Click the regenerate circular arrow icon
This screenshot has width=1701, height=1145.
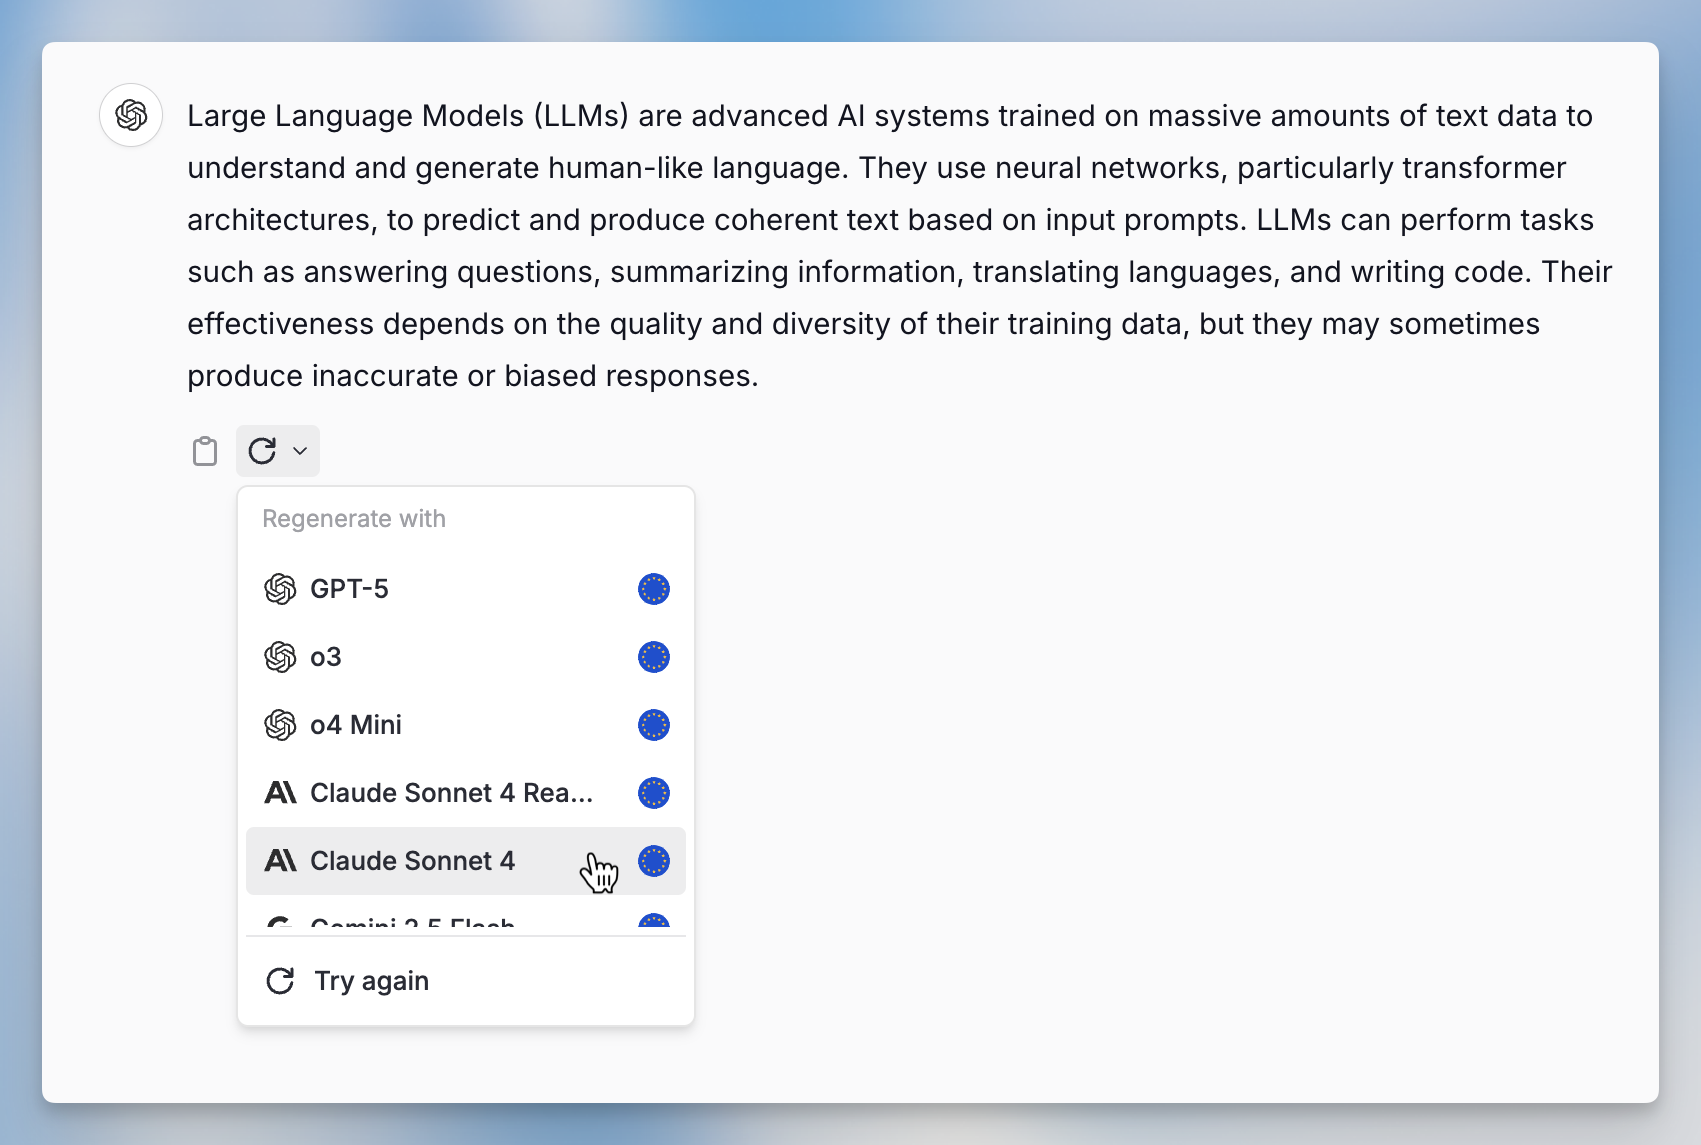(x=262, y=451)
